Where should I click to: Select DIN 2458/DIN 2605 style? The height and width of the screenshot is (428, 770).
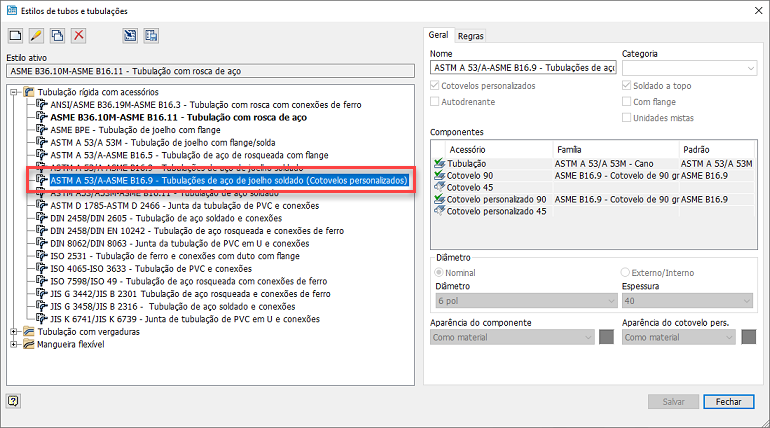click(x=166, y=218)
